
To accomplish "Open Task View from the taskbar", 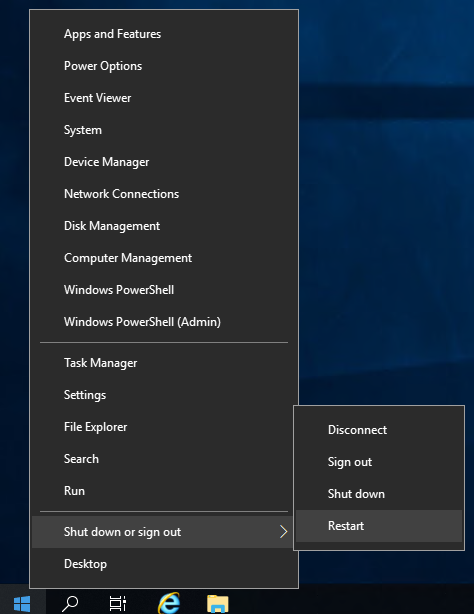I will 118,603.
